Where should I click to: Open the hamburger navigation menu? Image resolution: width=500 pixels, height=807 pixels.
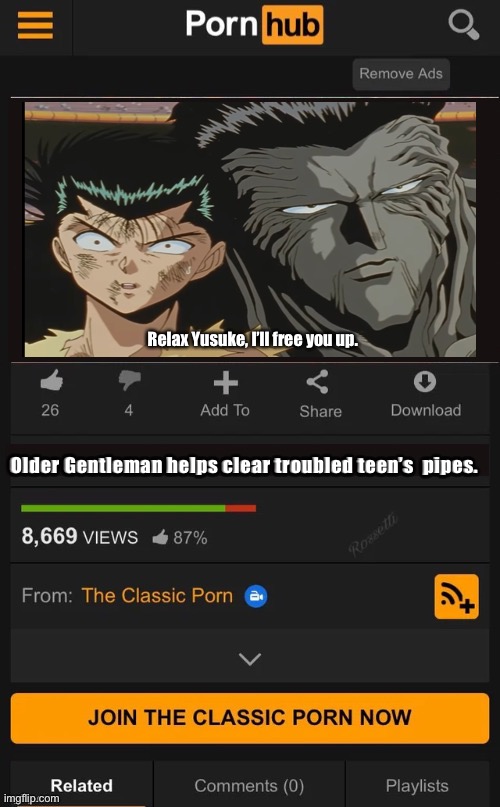pos(35,25)
